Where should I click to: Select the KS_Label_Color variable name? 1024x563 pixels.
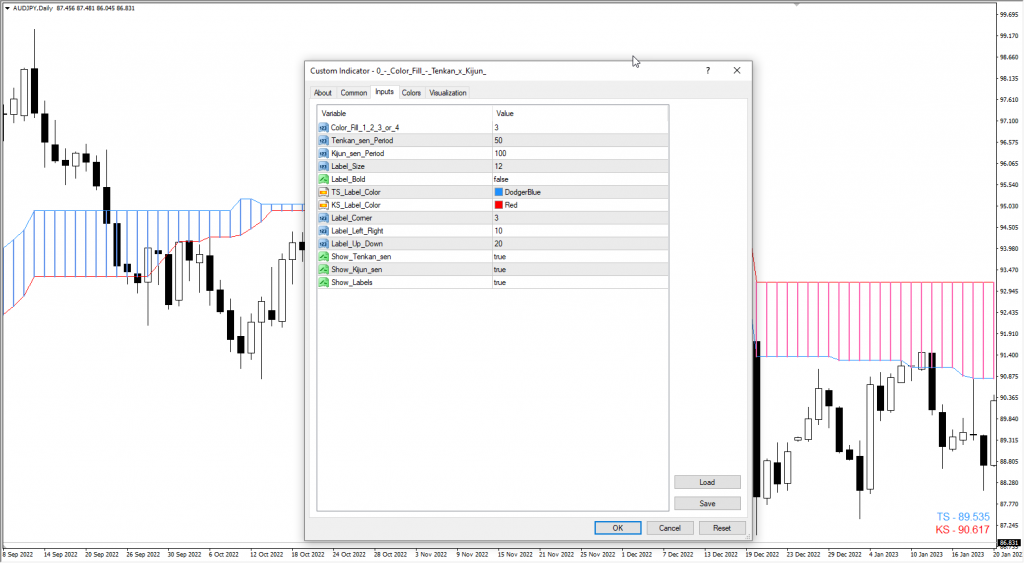click(x=356, y=205)
